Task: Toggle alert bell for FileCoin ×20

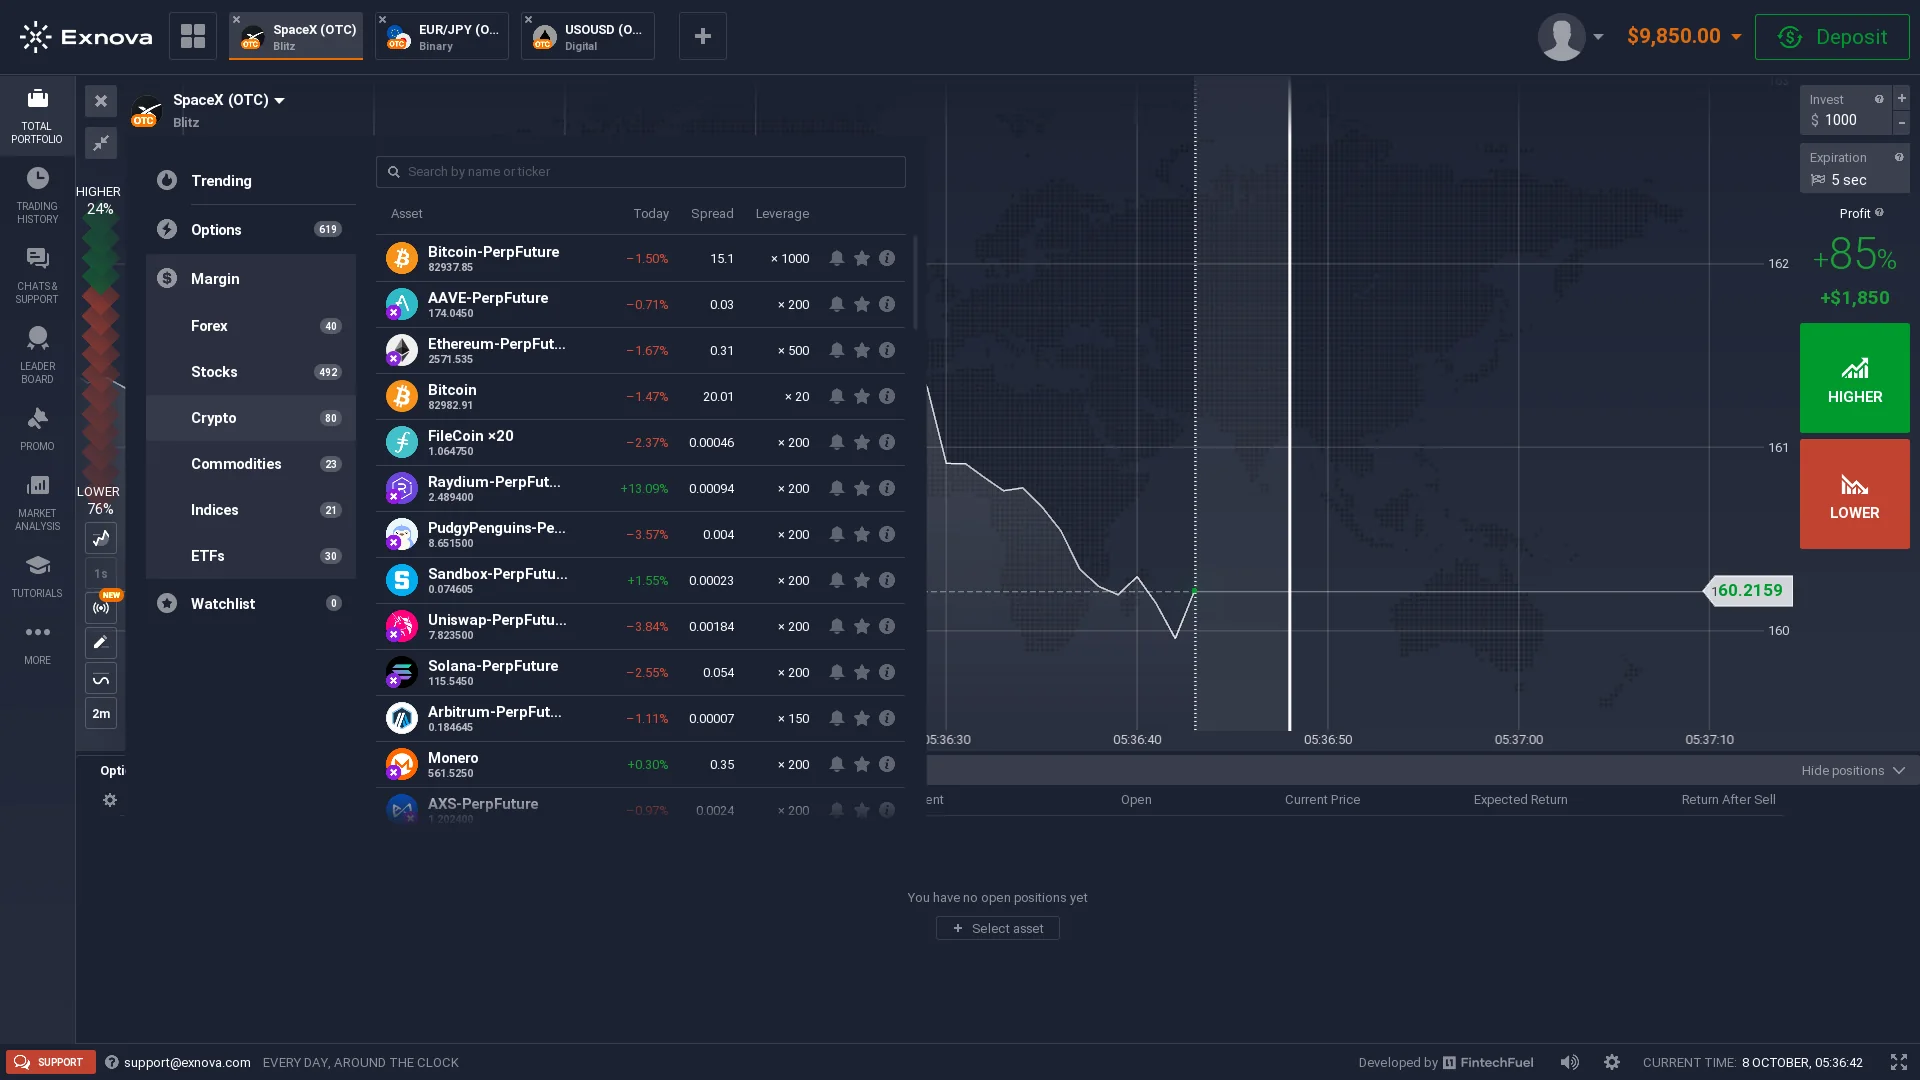Action: tap(837, 442)
